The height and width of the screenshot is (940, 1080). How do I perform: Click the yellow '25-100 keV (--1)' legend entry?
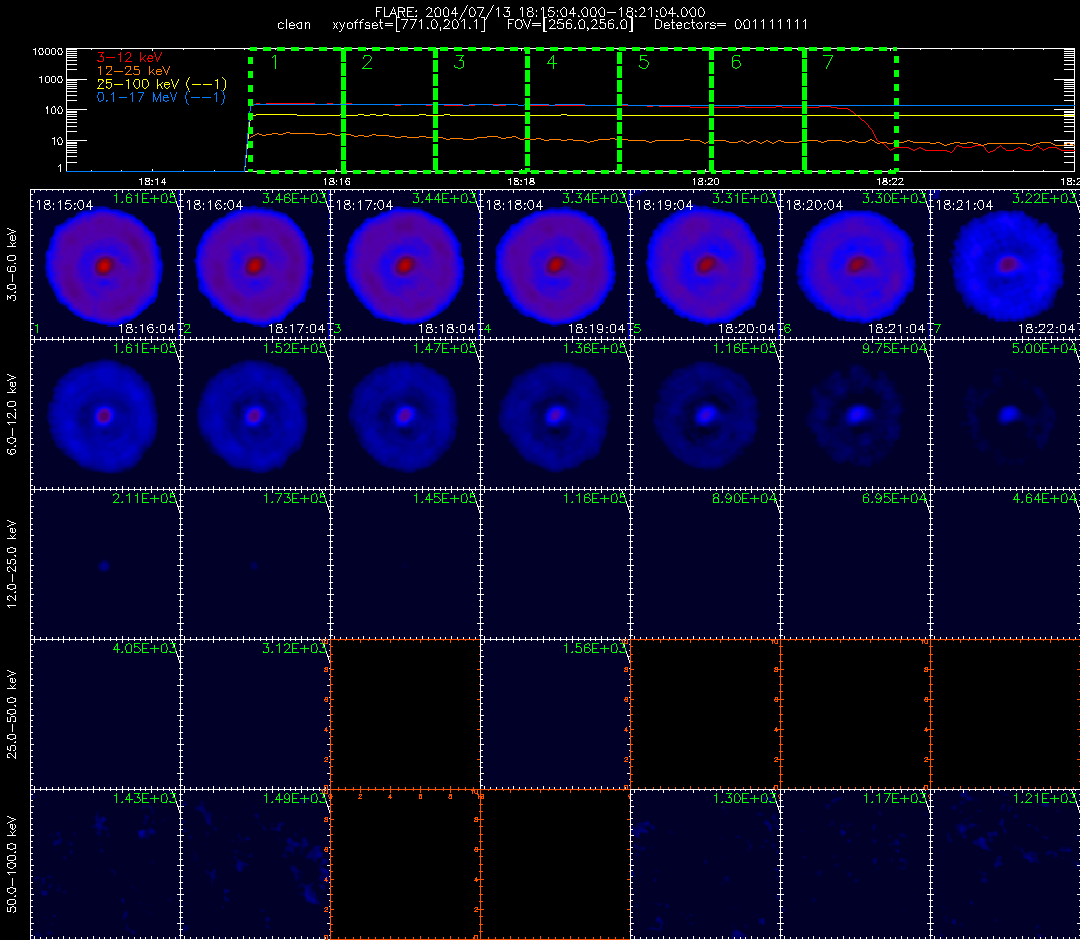tap(162, 83)
